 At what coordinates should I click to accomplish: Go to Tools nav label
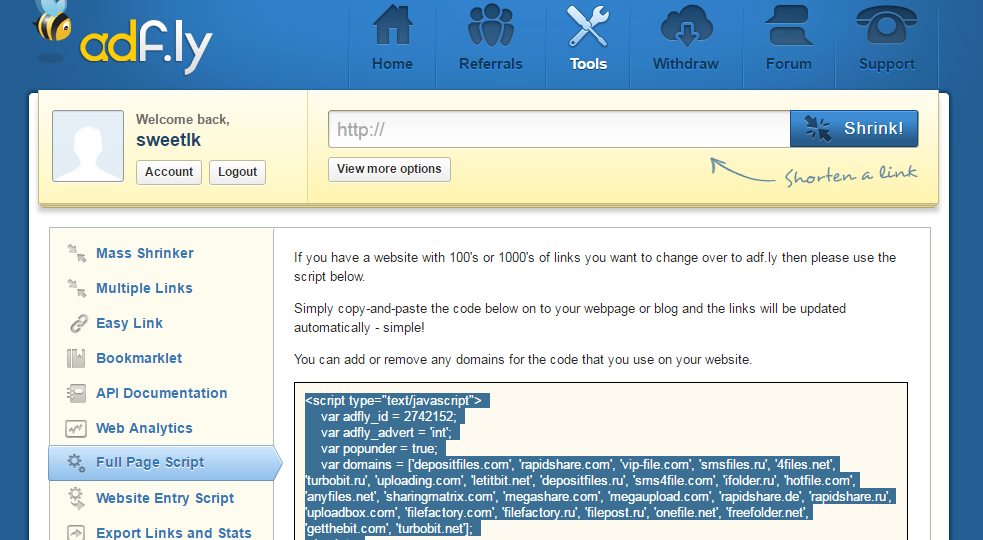[x=588, y=64]
